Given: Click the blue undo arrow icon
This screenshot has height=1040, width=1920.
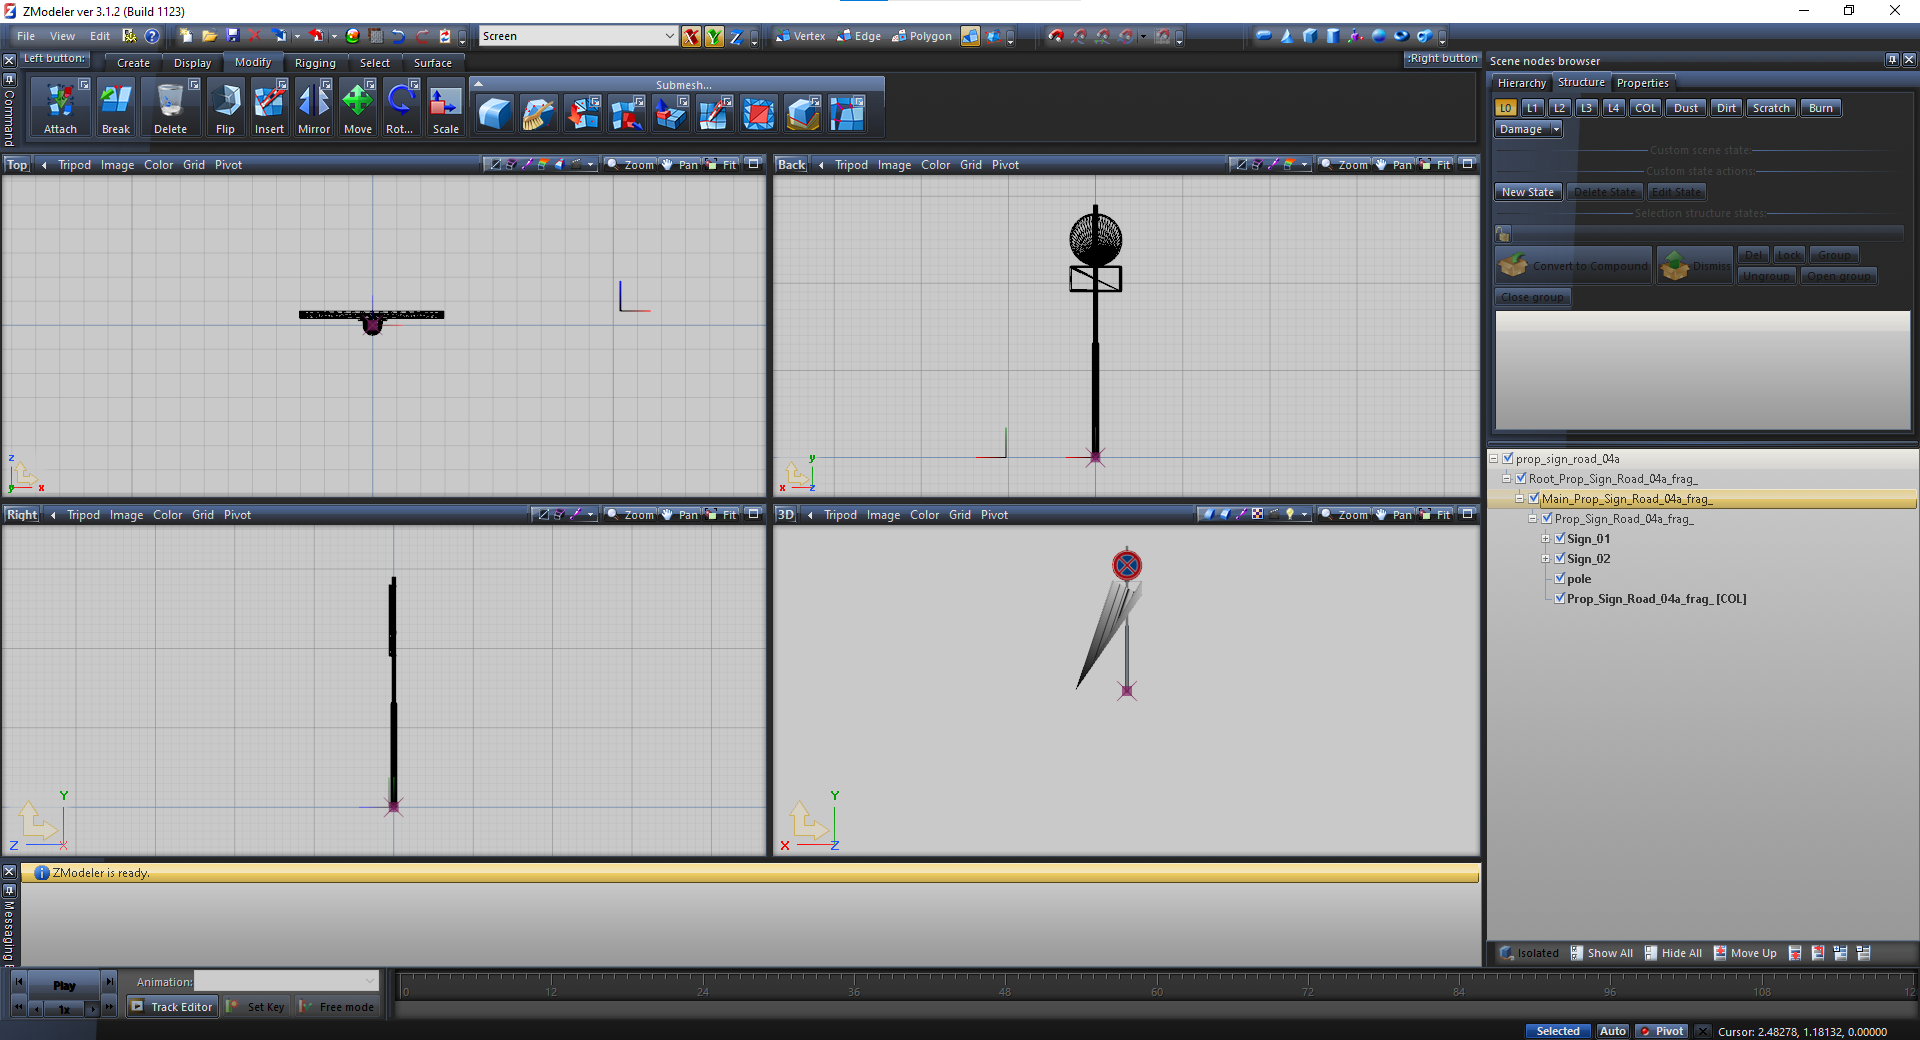Looking at the screenshot, I should 398,36.
